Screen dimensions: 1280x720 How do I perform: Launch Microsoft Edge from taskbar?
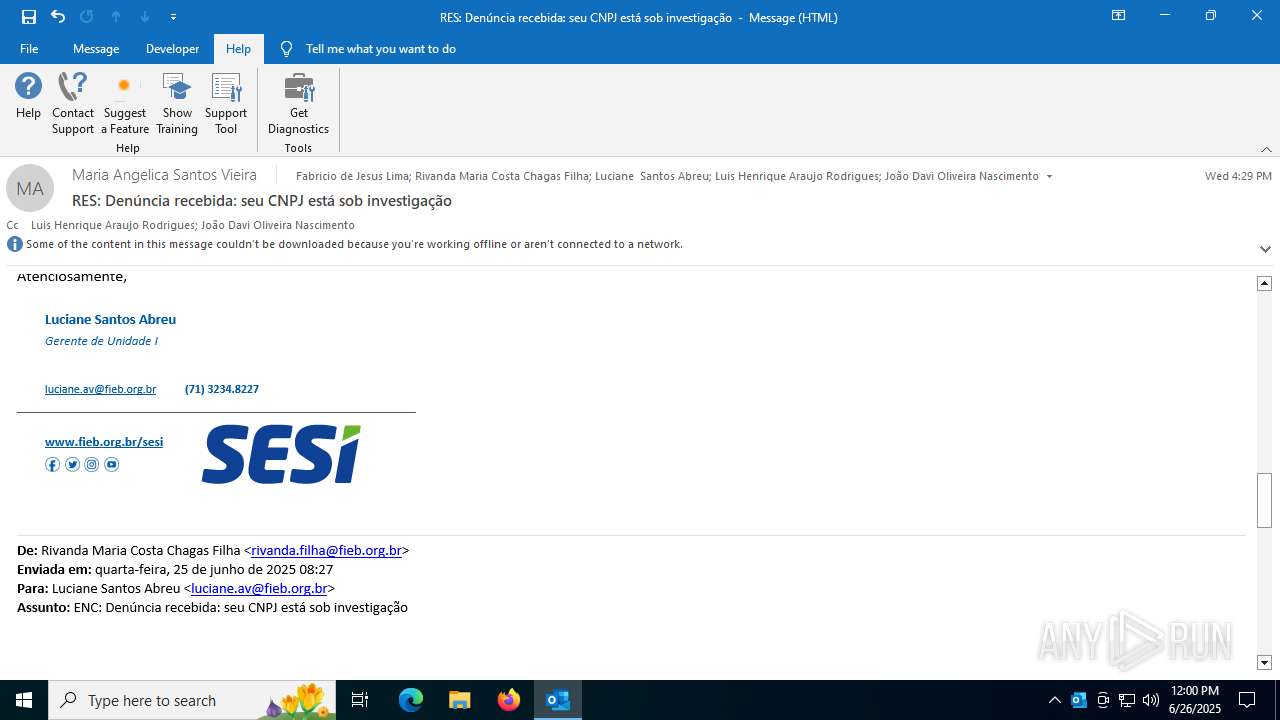[411, 700]
